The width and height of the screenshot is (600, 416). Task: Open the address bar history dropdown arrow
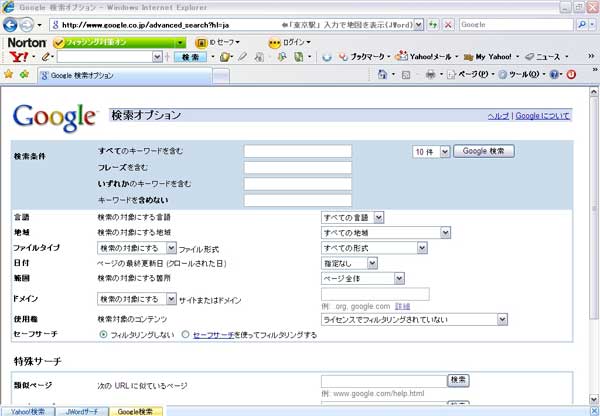point(419,25)
